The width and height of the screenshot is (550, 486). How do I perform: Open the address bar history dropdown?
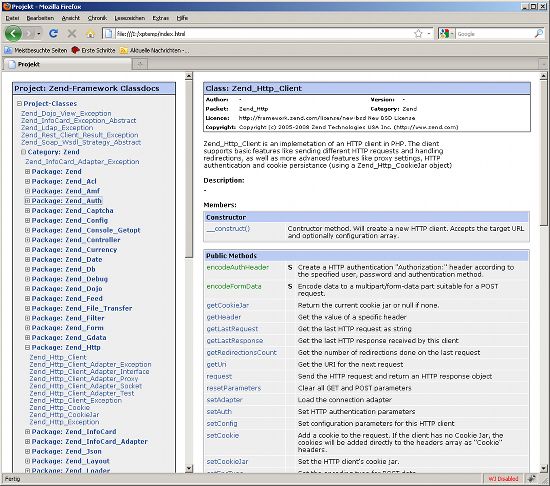(x=429, y=34)
